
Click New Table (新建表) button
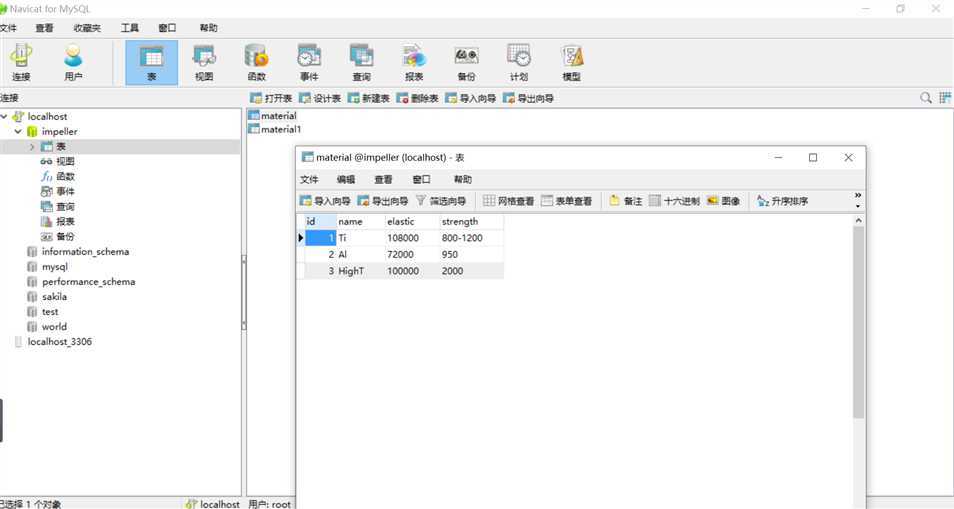[x=369, y=98]
